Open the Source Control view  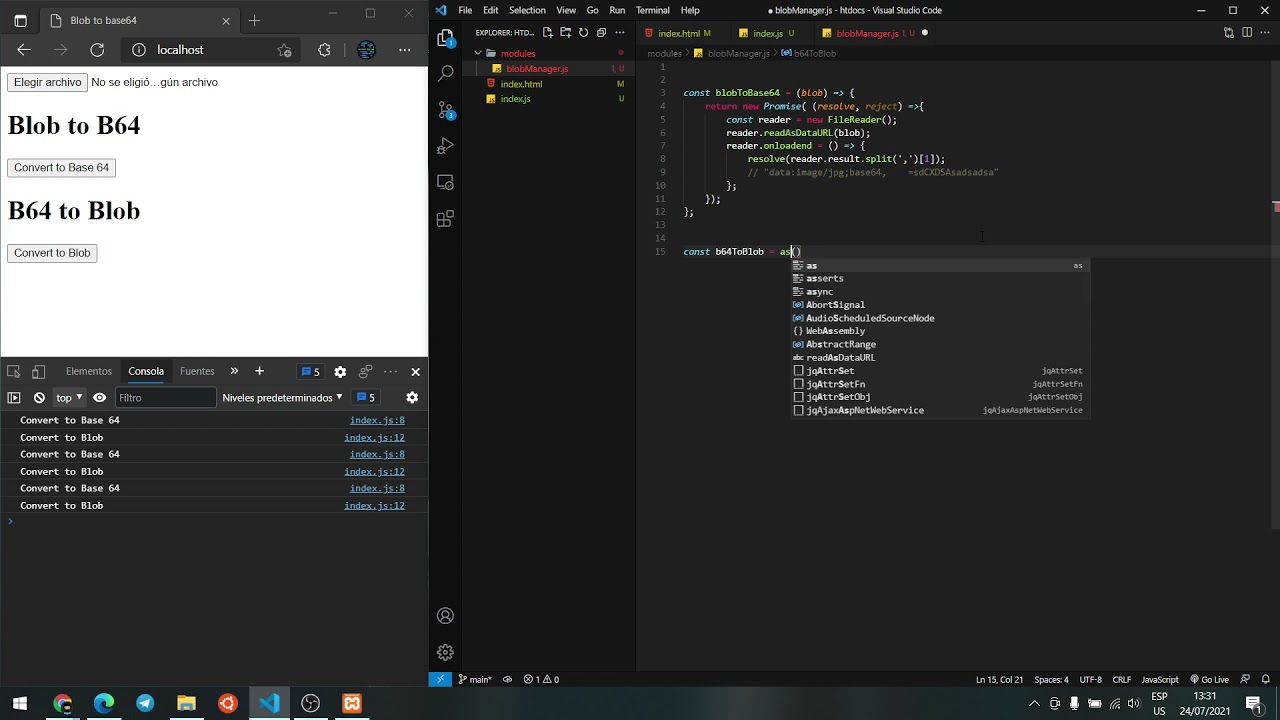click(446, 110)
